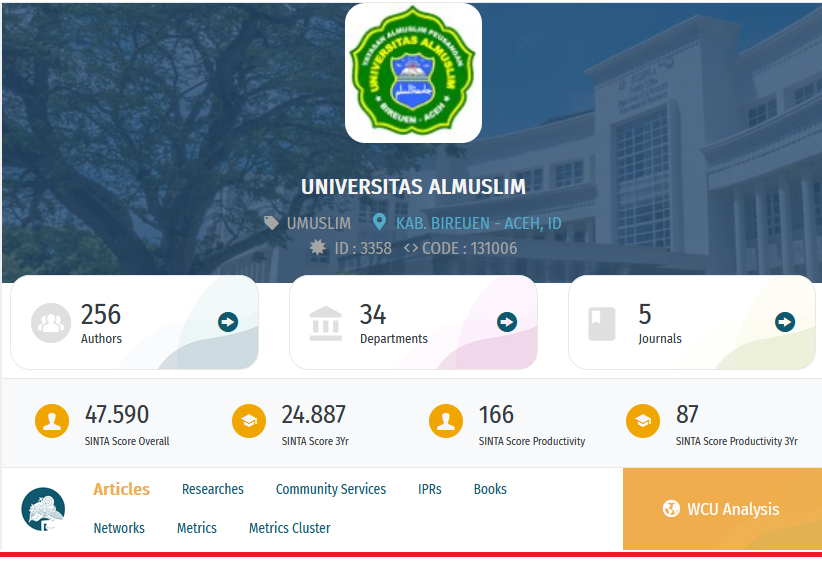This screenshot has width=822, height=562.
Task: Click the 47.590 SINTA Score Overall value
Action: (x=117, y=414)
